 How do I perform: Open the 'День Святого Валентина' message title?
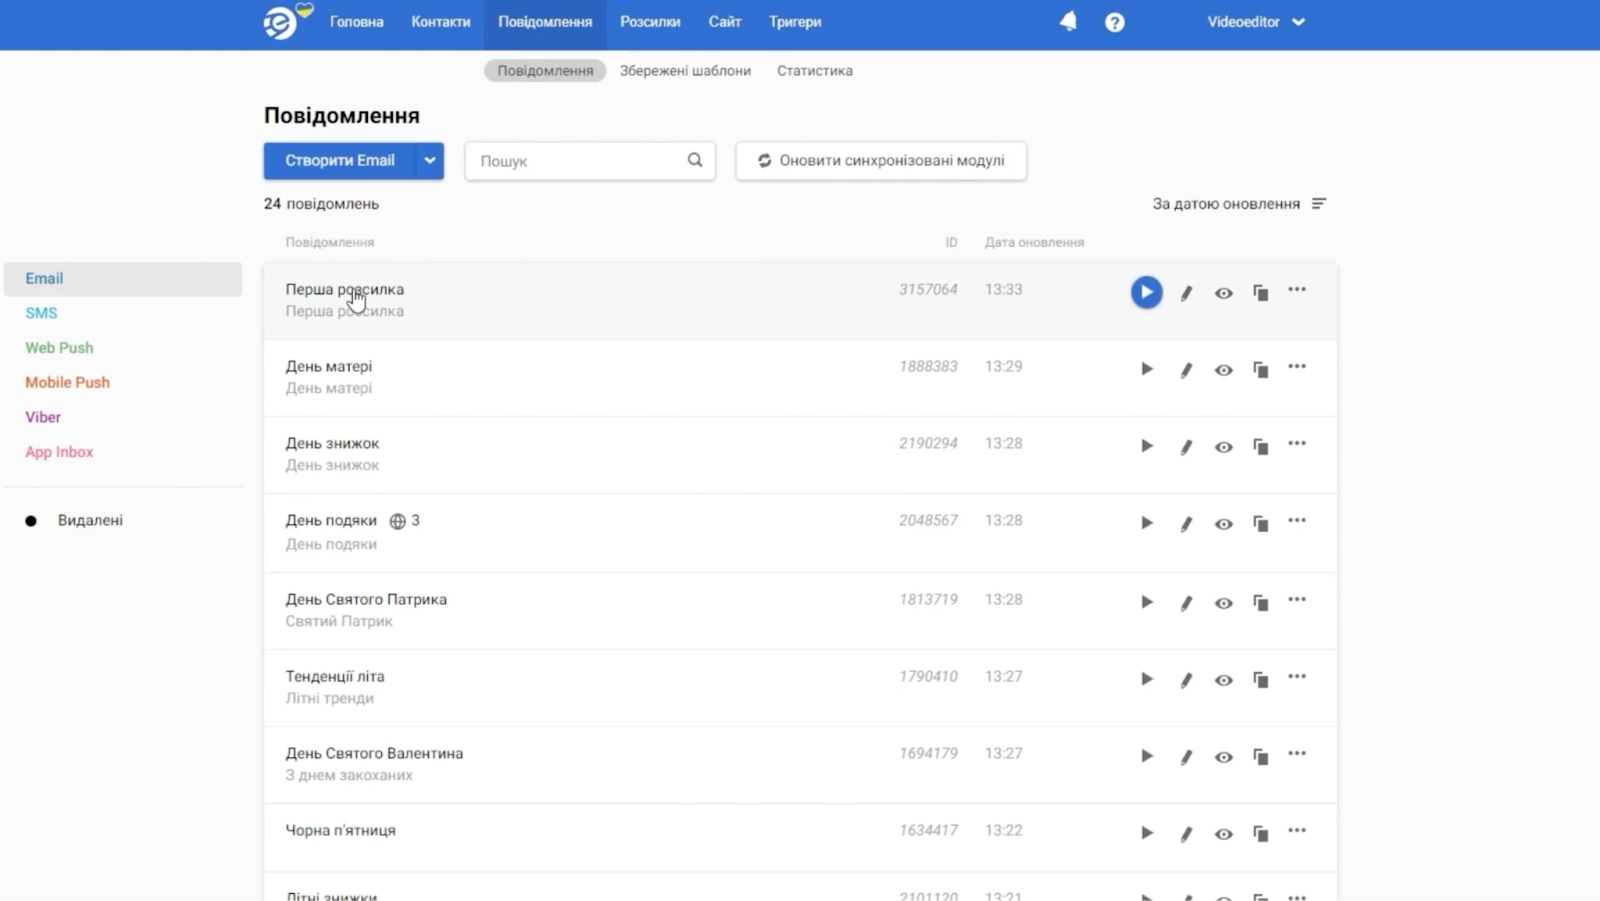click(374, 753)
